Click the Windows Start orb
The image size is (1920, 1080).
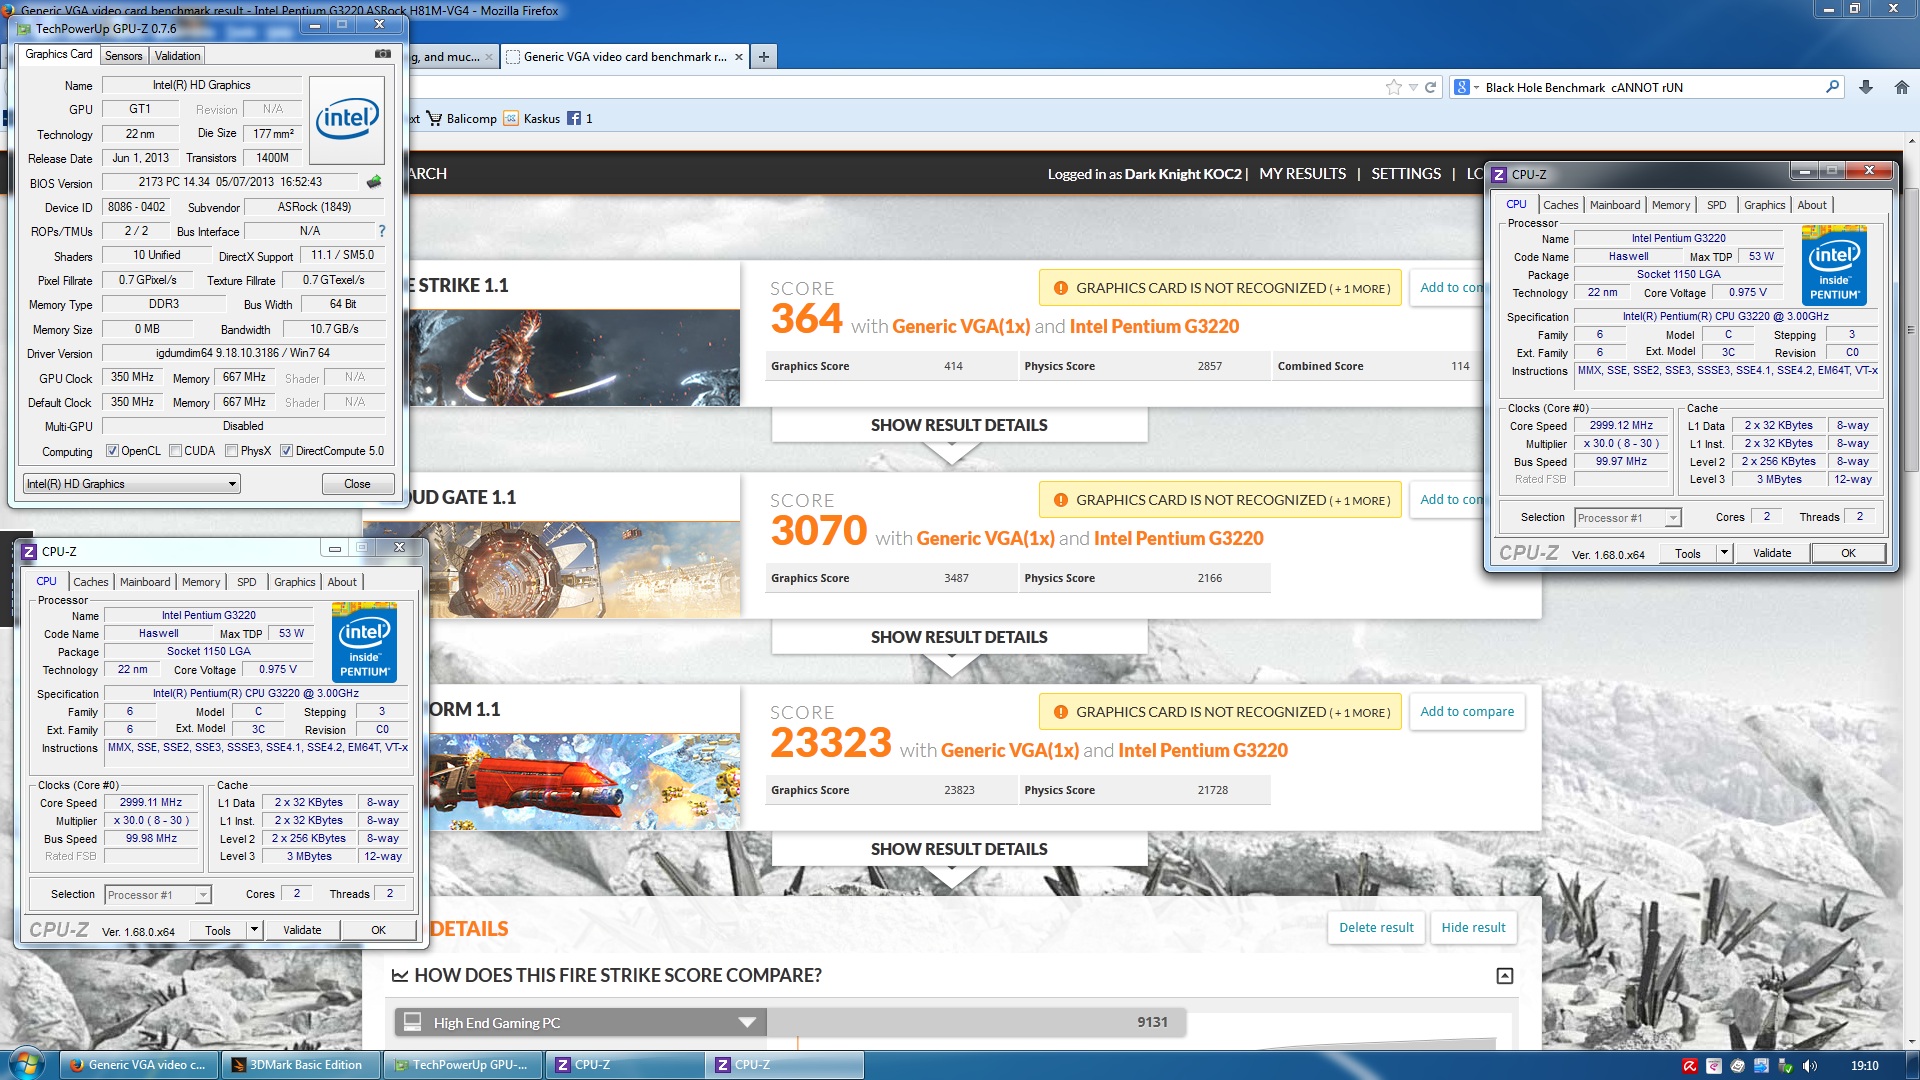(x=26, y=1064)
